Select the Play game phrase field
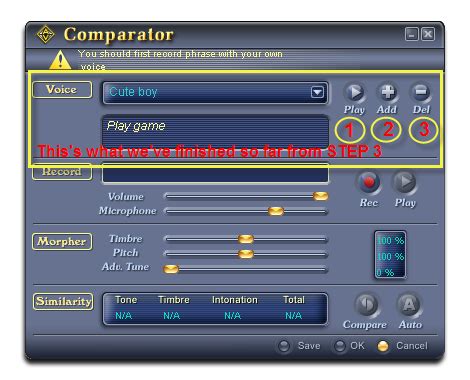Viewport: 470px width, 380px height. pyautogui.click(x=215, y=132)
